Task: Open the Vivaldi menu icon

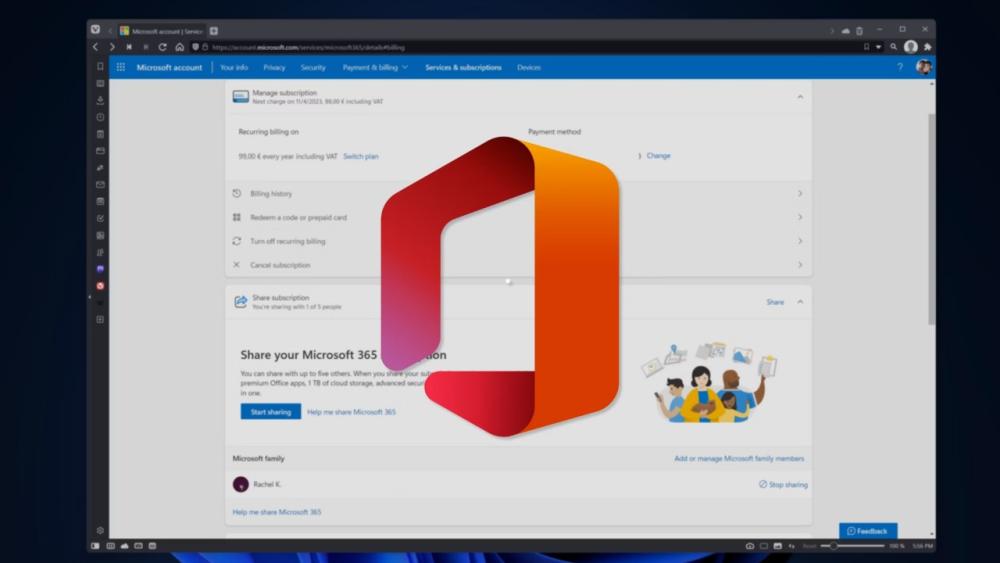Action: click(96, 30)
